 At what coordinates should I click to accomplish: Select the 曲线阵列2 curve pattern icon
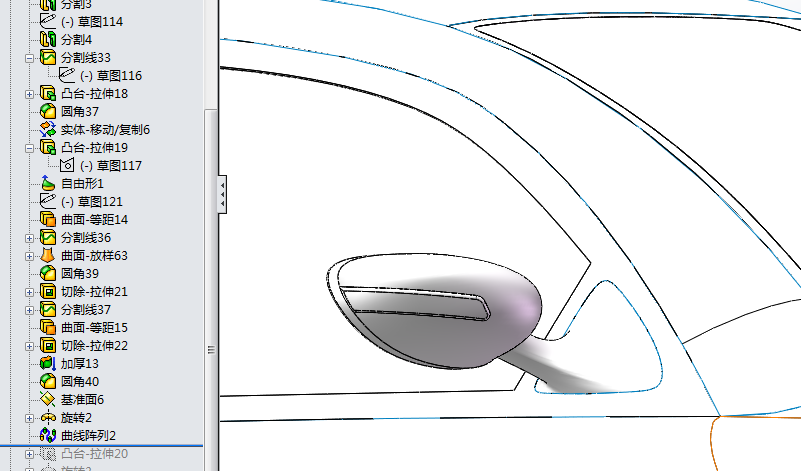coord(48,435)
